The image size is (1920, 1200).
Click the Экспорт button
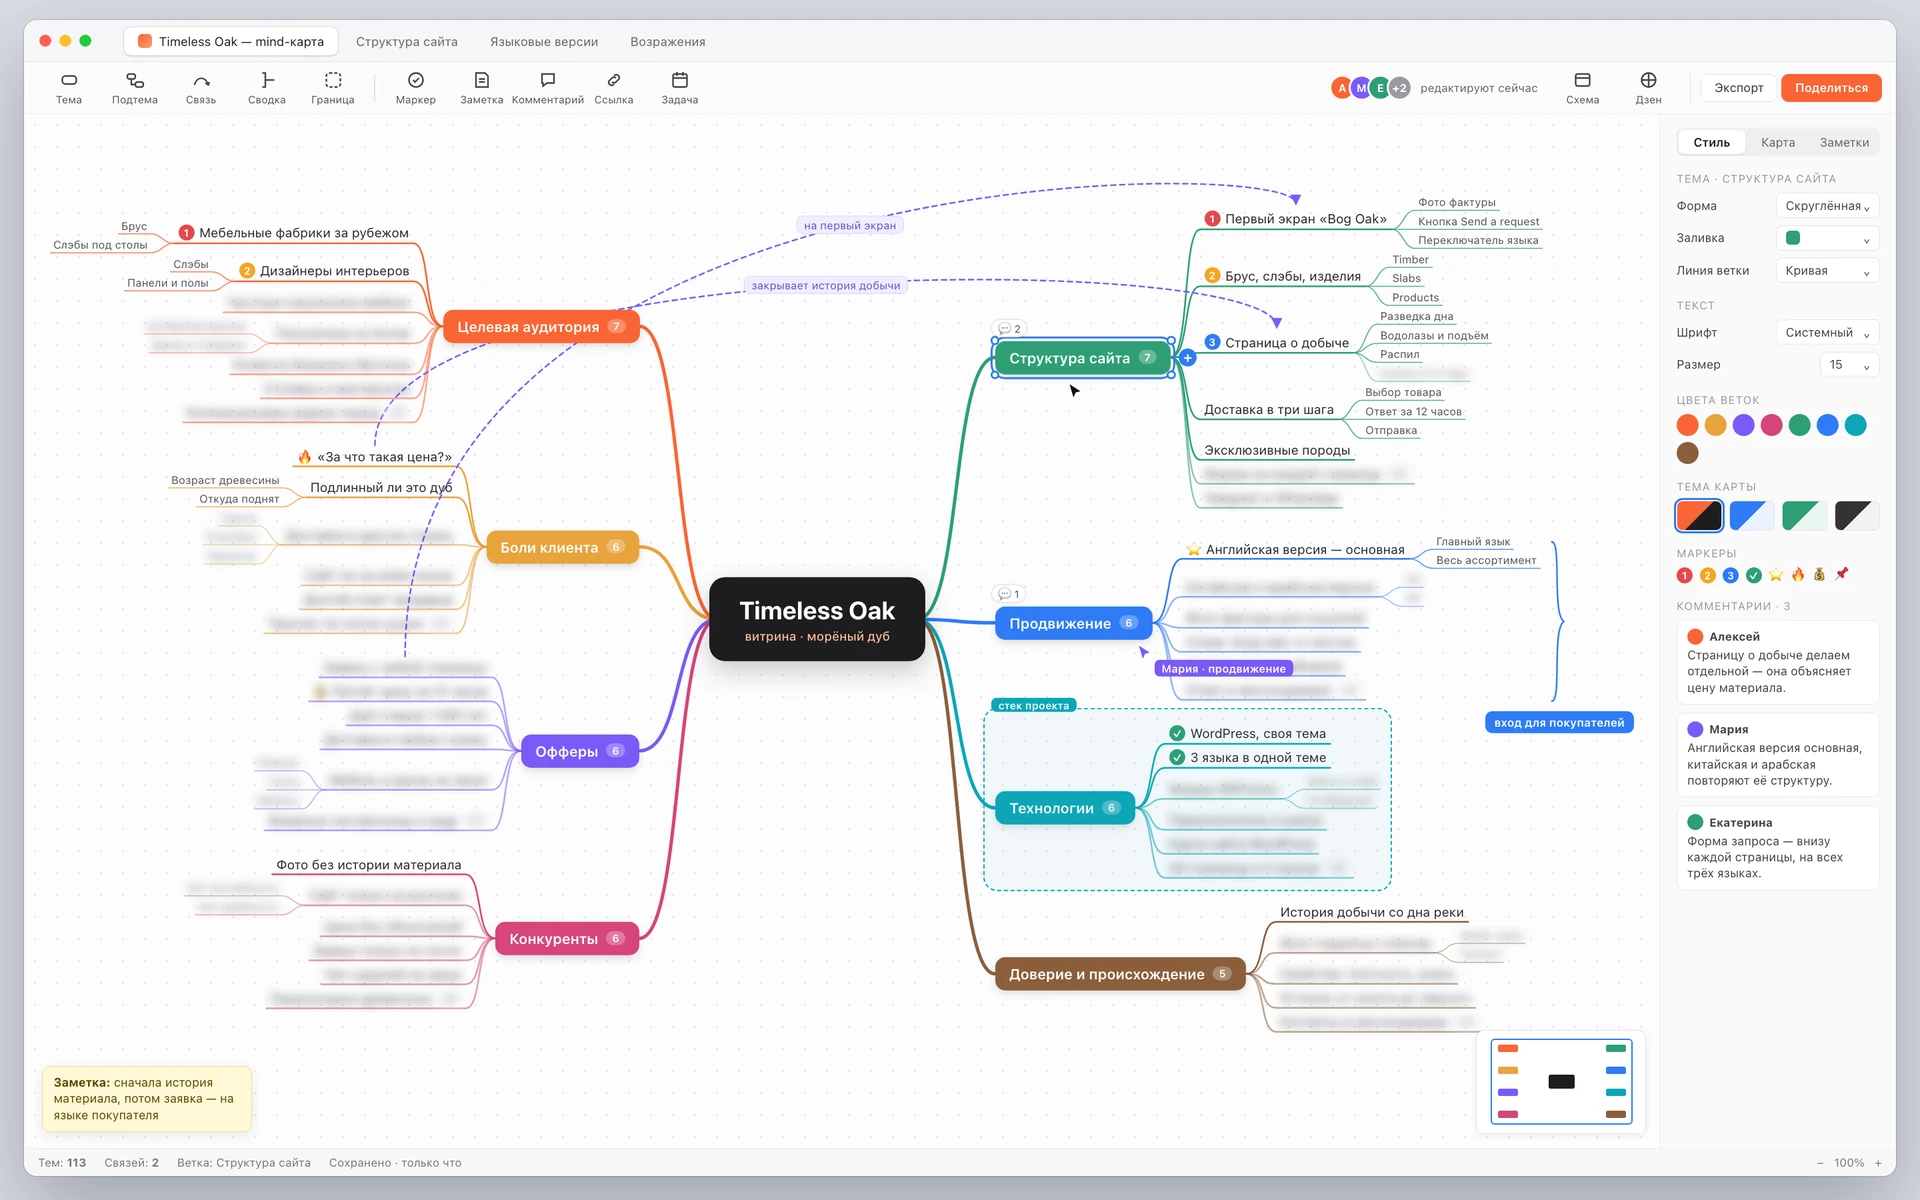click(x=1738, y=88)
